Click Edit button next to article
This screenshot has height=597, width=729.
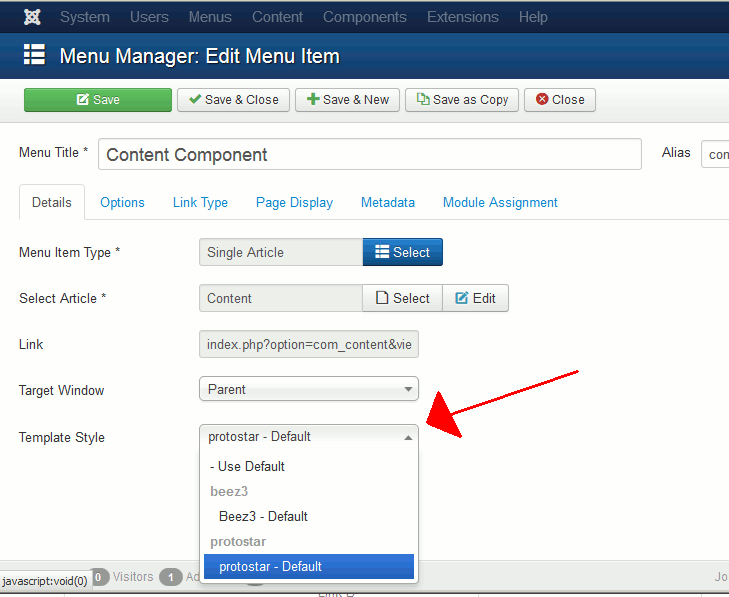tap(475, 298)
